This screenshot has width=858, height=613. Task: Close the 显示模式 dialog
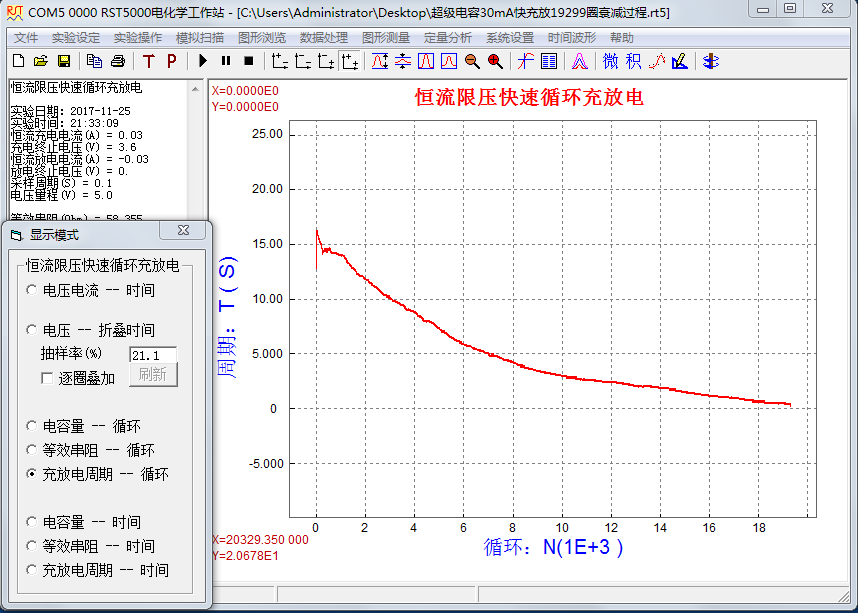pyautogui.click(x=183, y=231)
